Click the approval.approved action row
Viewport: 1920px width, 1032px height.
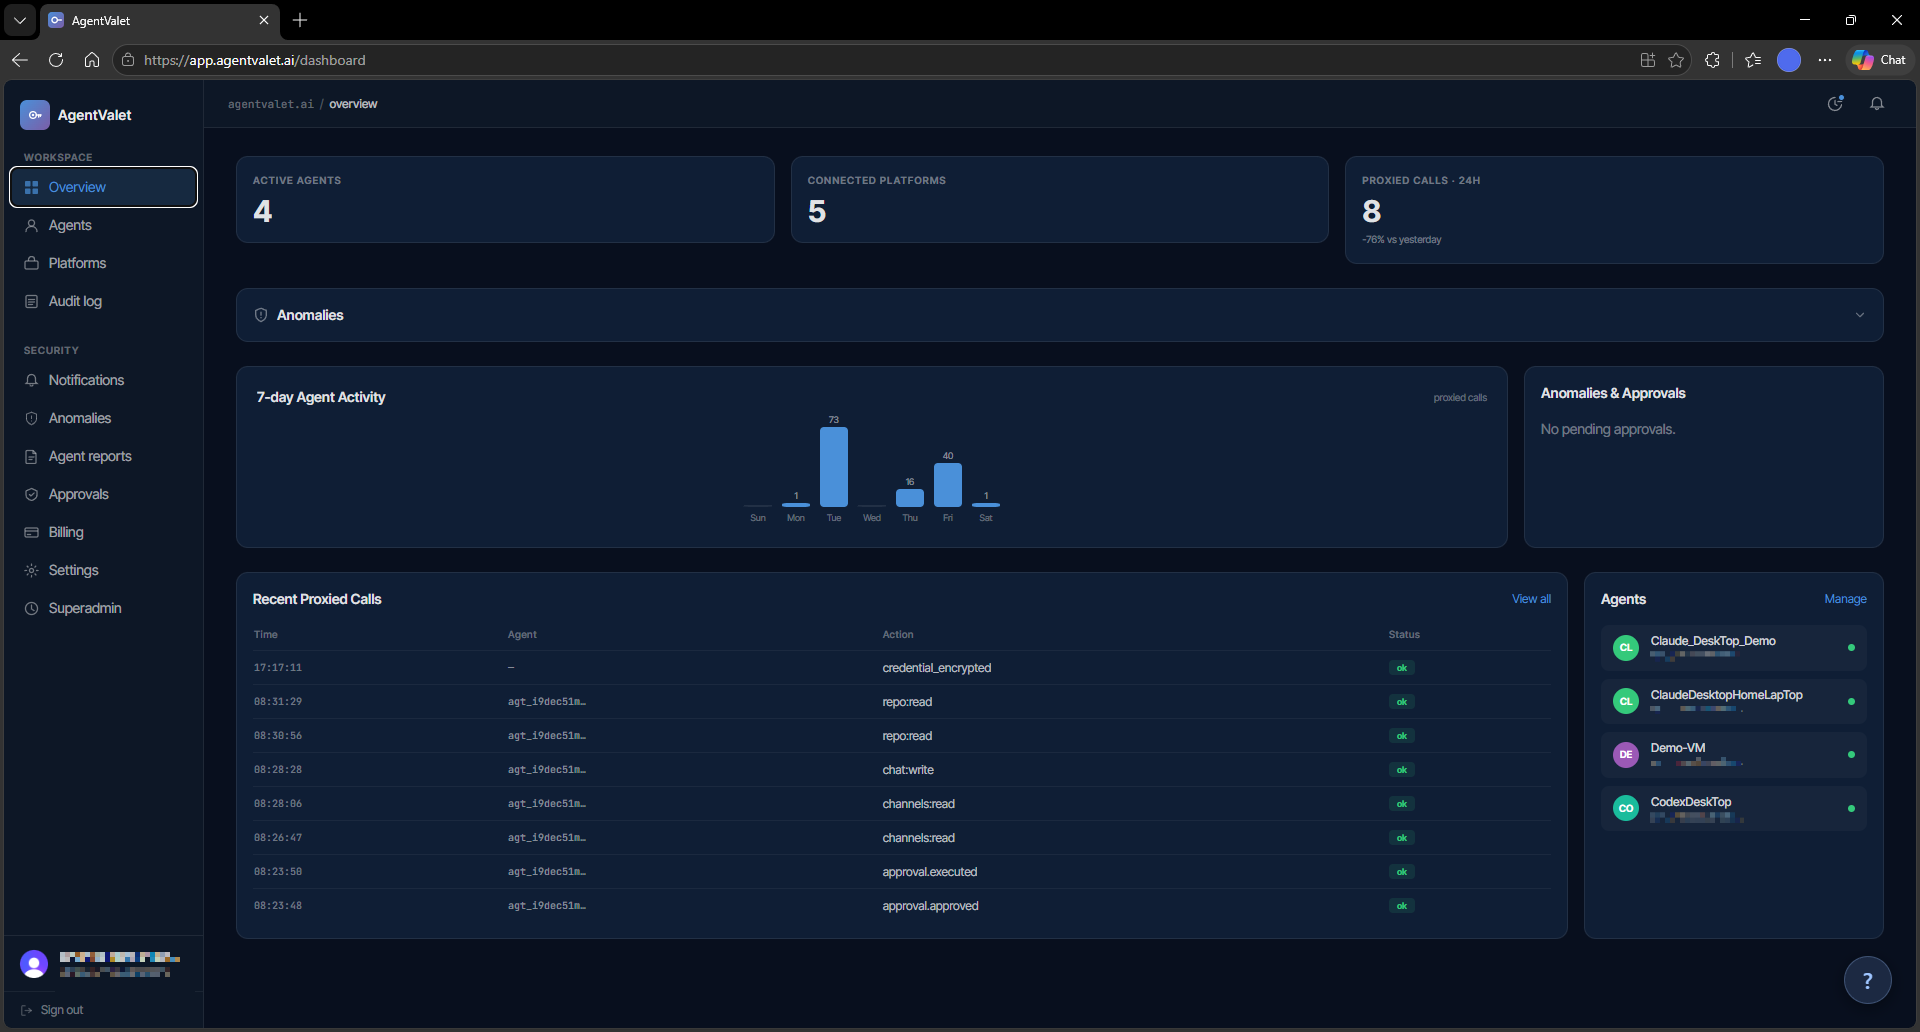(901, 906)
